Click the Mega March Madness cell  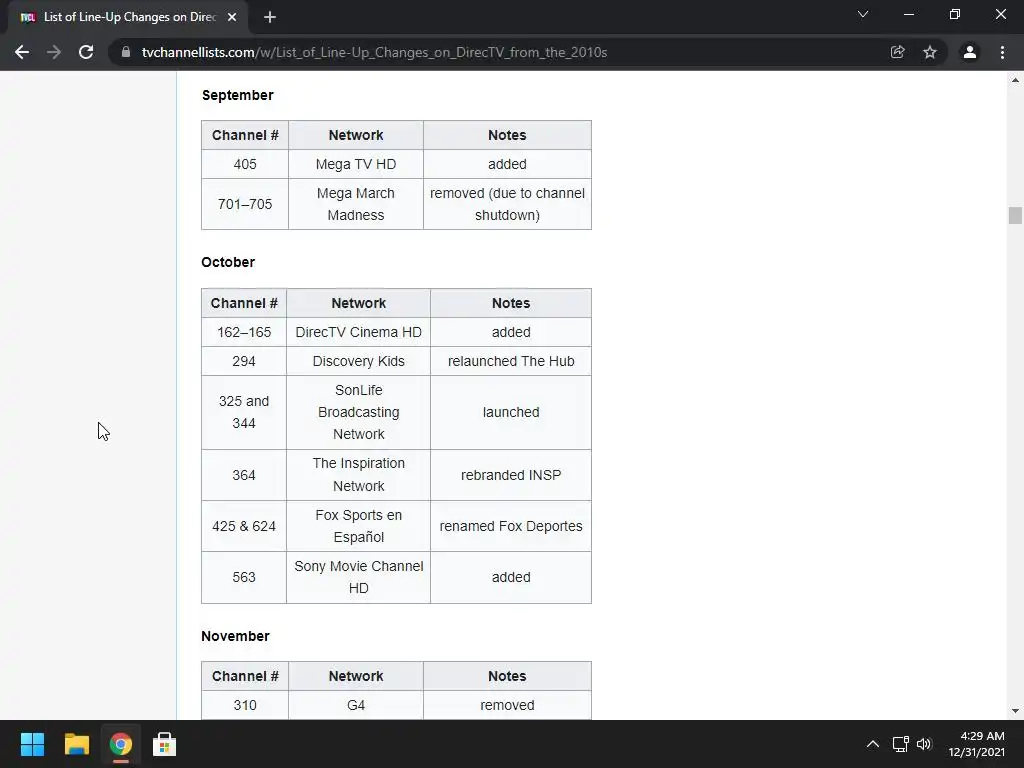[x=356, y=204]
